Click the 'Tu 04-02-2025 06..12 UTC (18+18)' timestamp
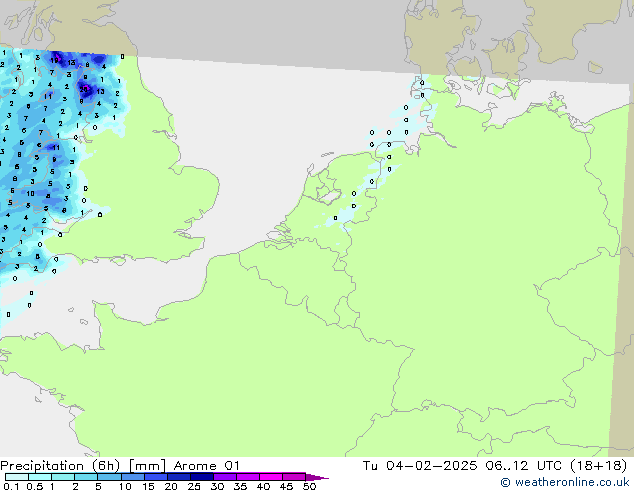This screenshot has width=634, height=490. tap(495, 466)
